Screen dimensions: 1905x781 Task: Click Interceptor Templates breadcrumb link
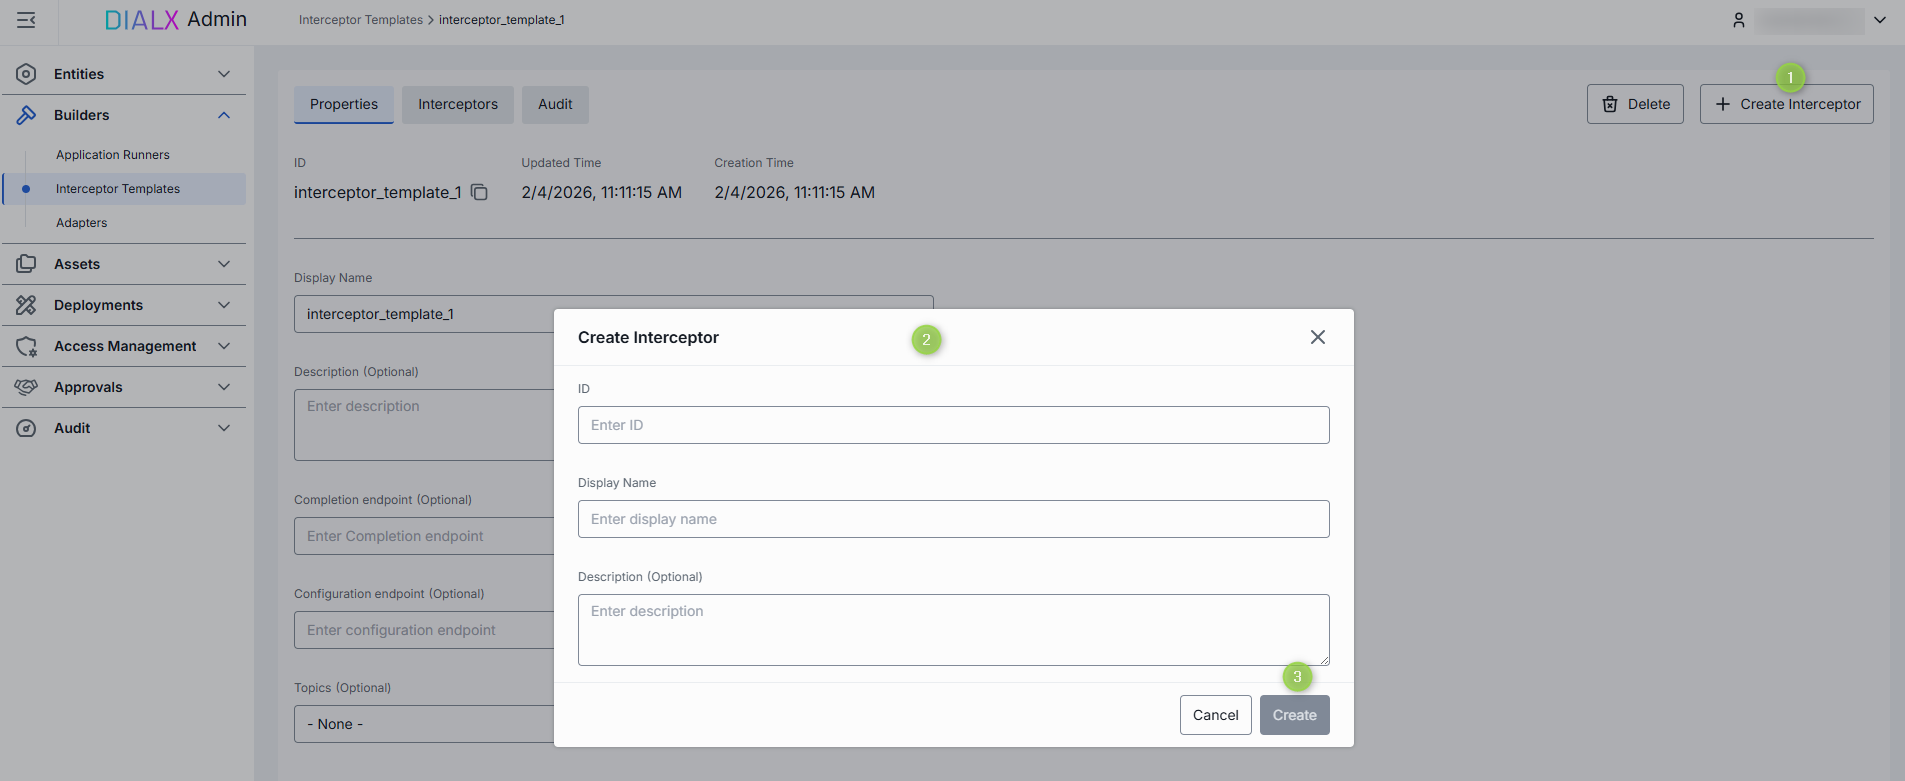pyautogui.click(x=360, y=20)
